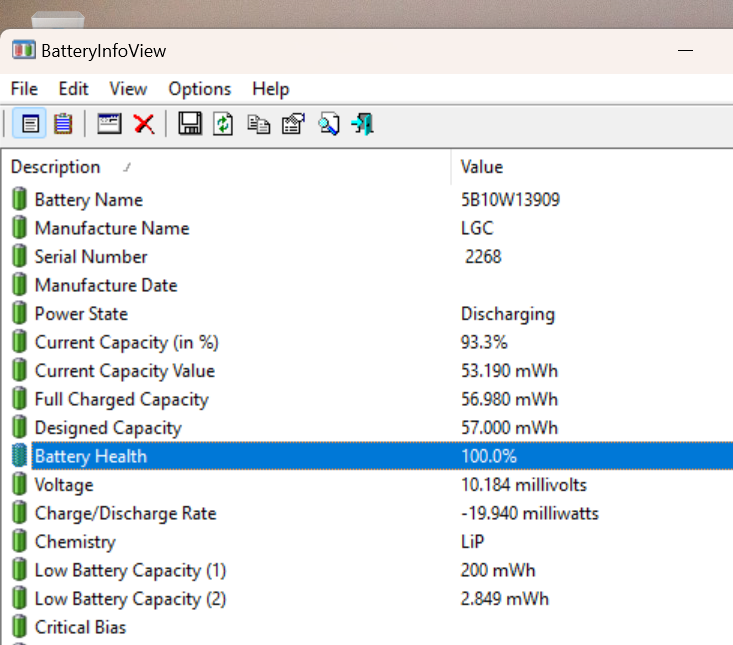Click the 5B10W13909 battery name value
Viewport: 733px width, 645px height.
(x=510, y=200)
